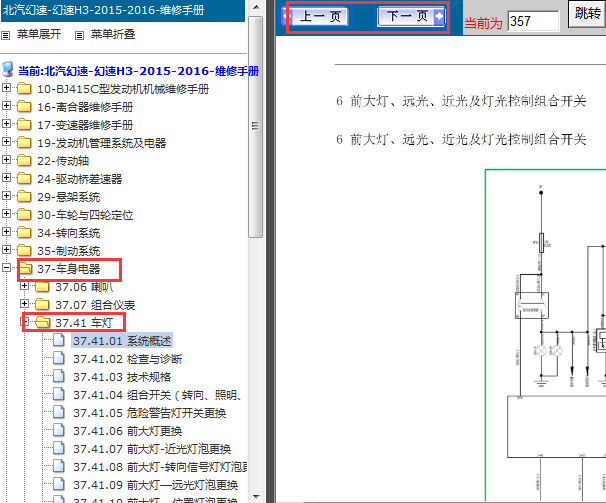This screenshot has height=503, width=606.
Task: Expand the 37.07 组合仪表 node
Action: 24,304
